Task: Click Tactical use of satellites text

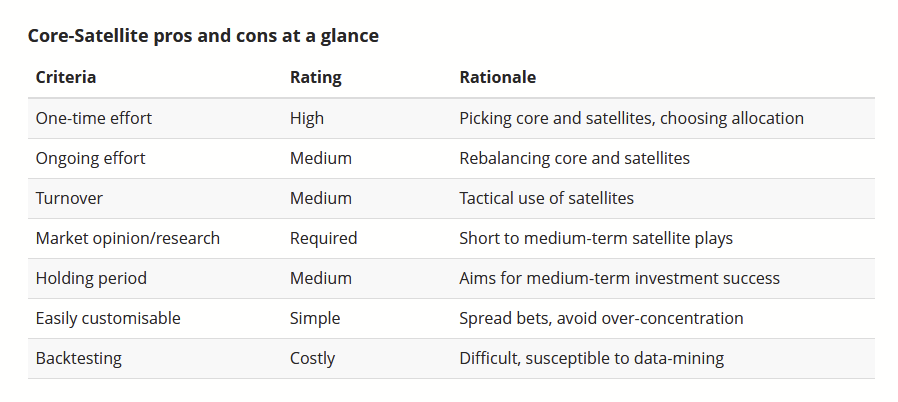Action: 546,198
